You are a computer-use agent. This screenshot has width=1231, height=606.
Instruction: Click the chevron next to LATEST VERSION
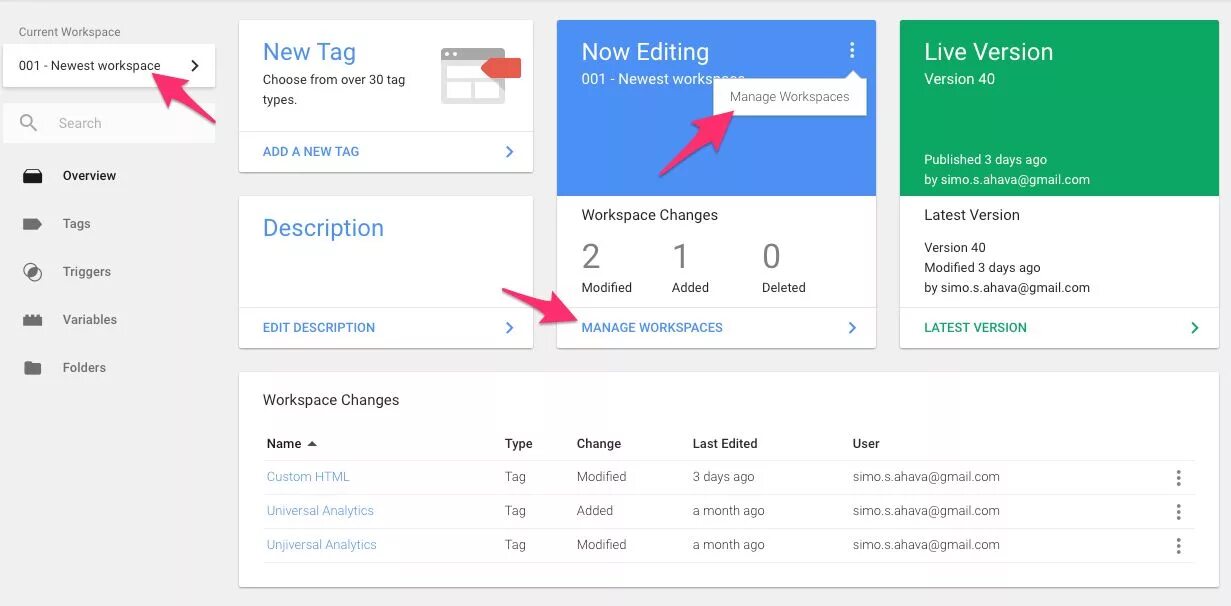pyautogui.click(x=1194, y=328)
